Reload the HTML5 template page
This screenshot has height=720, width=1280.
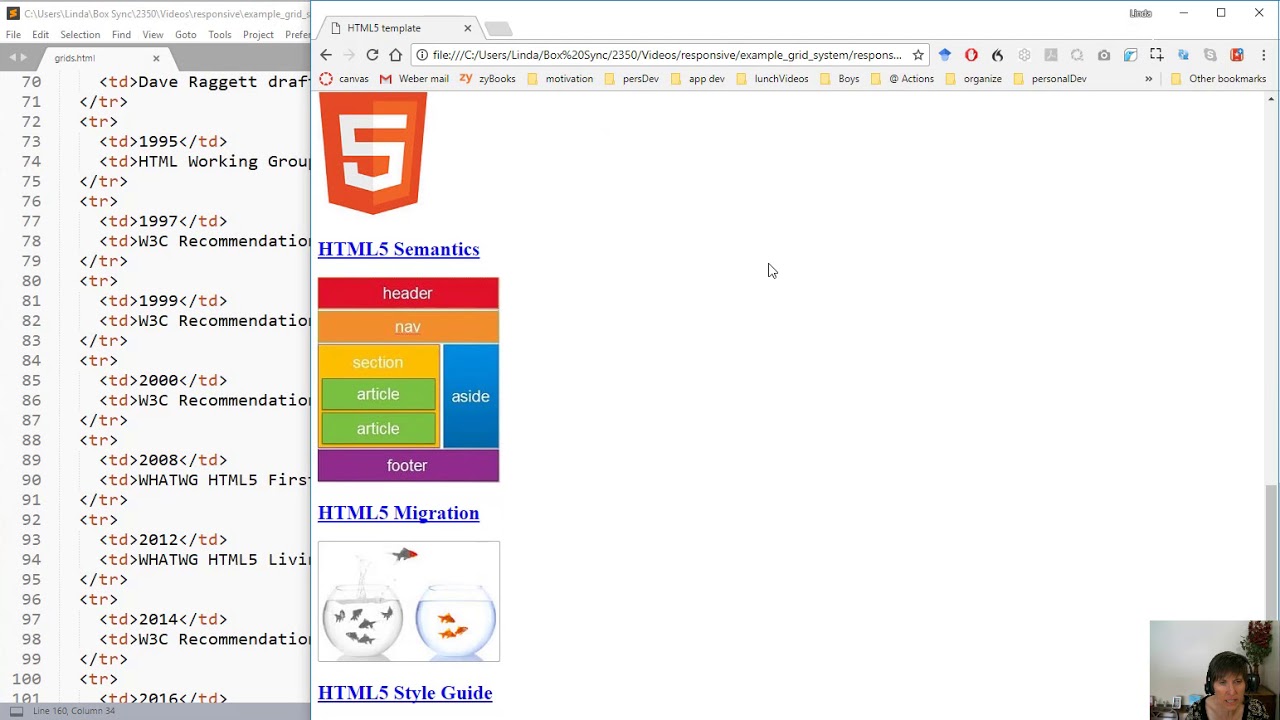coord(372,55)
